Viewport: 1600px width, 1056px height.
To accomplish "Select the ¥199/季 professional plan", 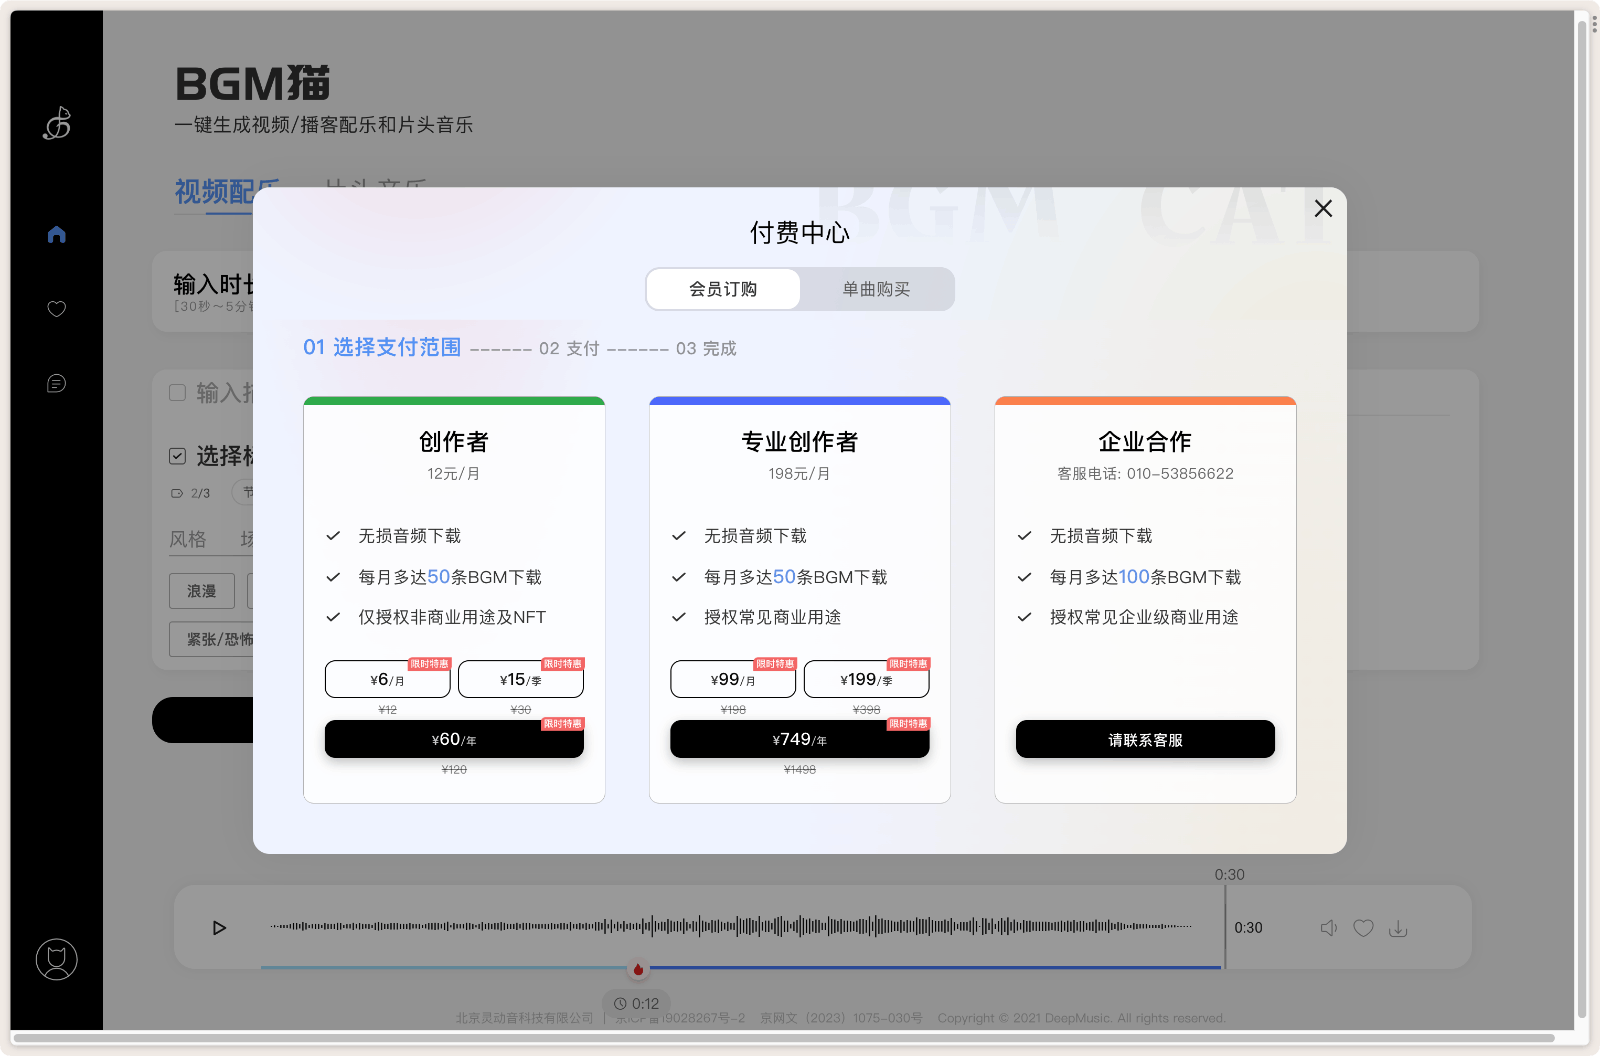I will coord(866,679).
